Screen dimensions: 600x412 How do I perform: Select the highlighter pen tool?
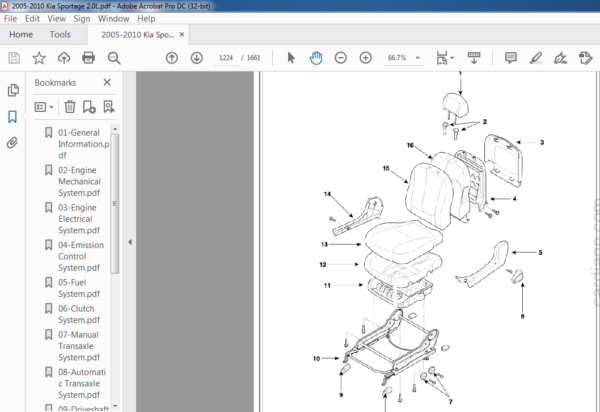536,58
